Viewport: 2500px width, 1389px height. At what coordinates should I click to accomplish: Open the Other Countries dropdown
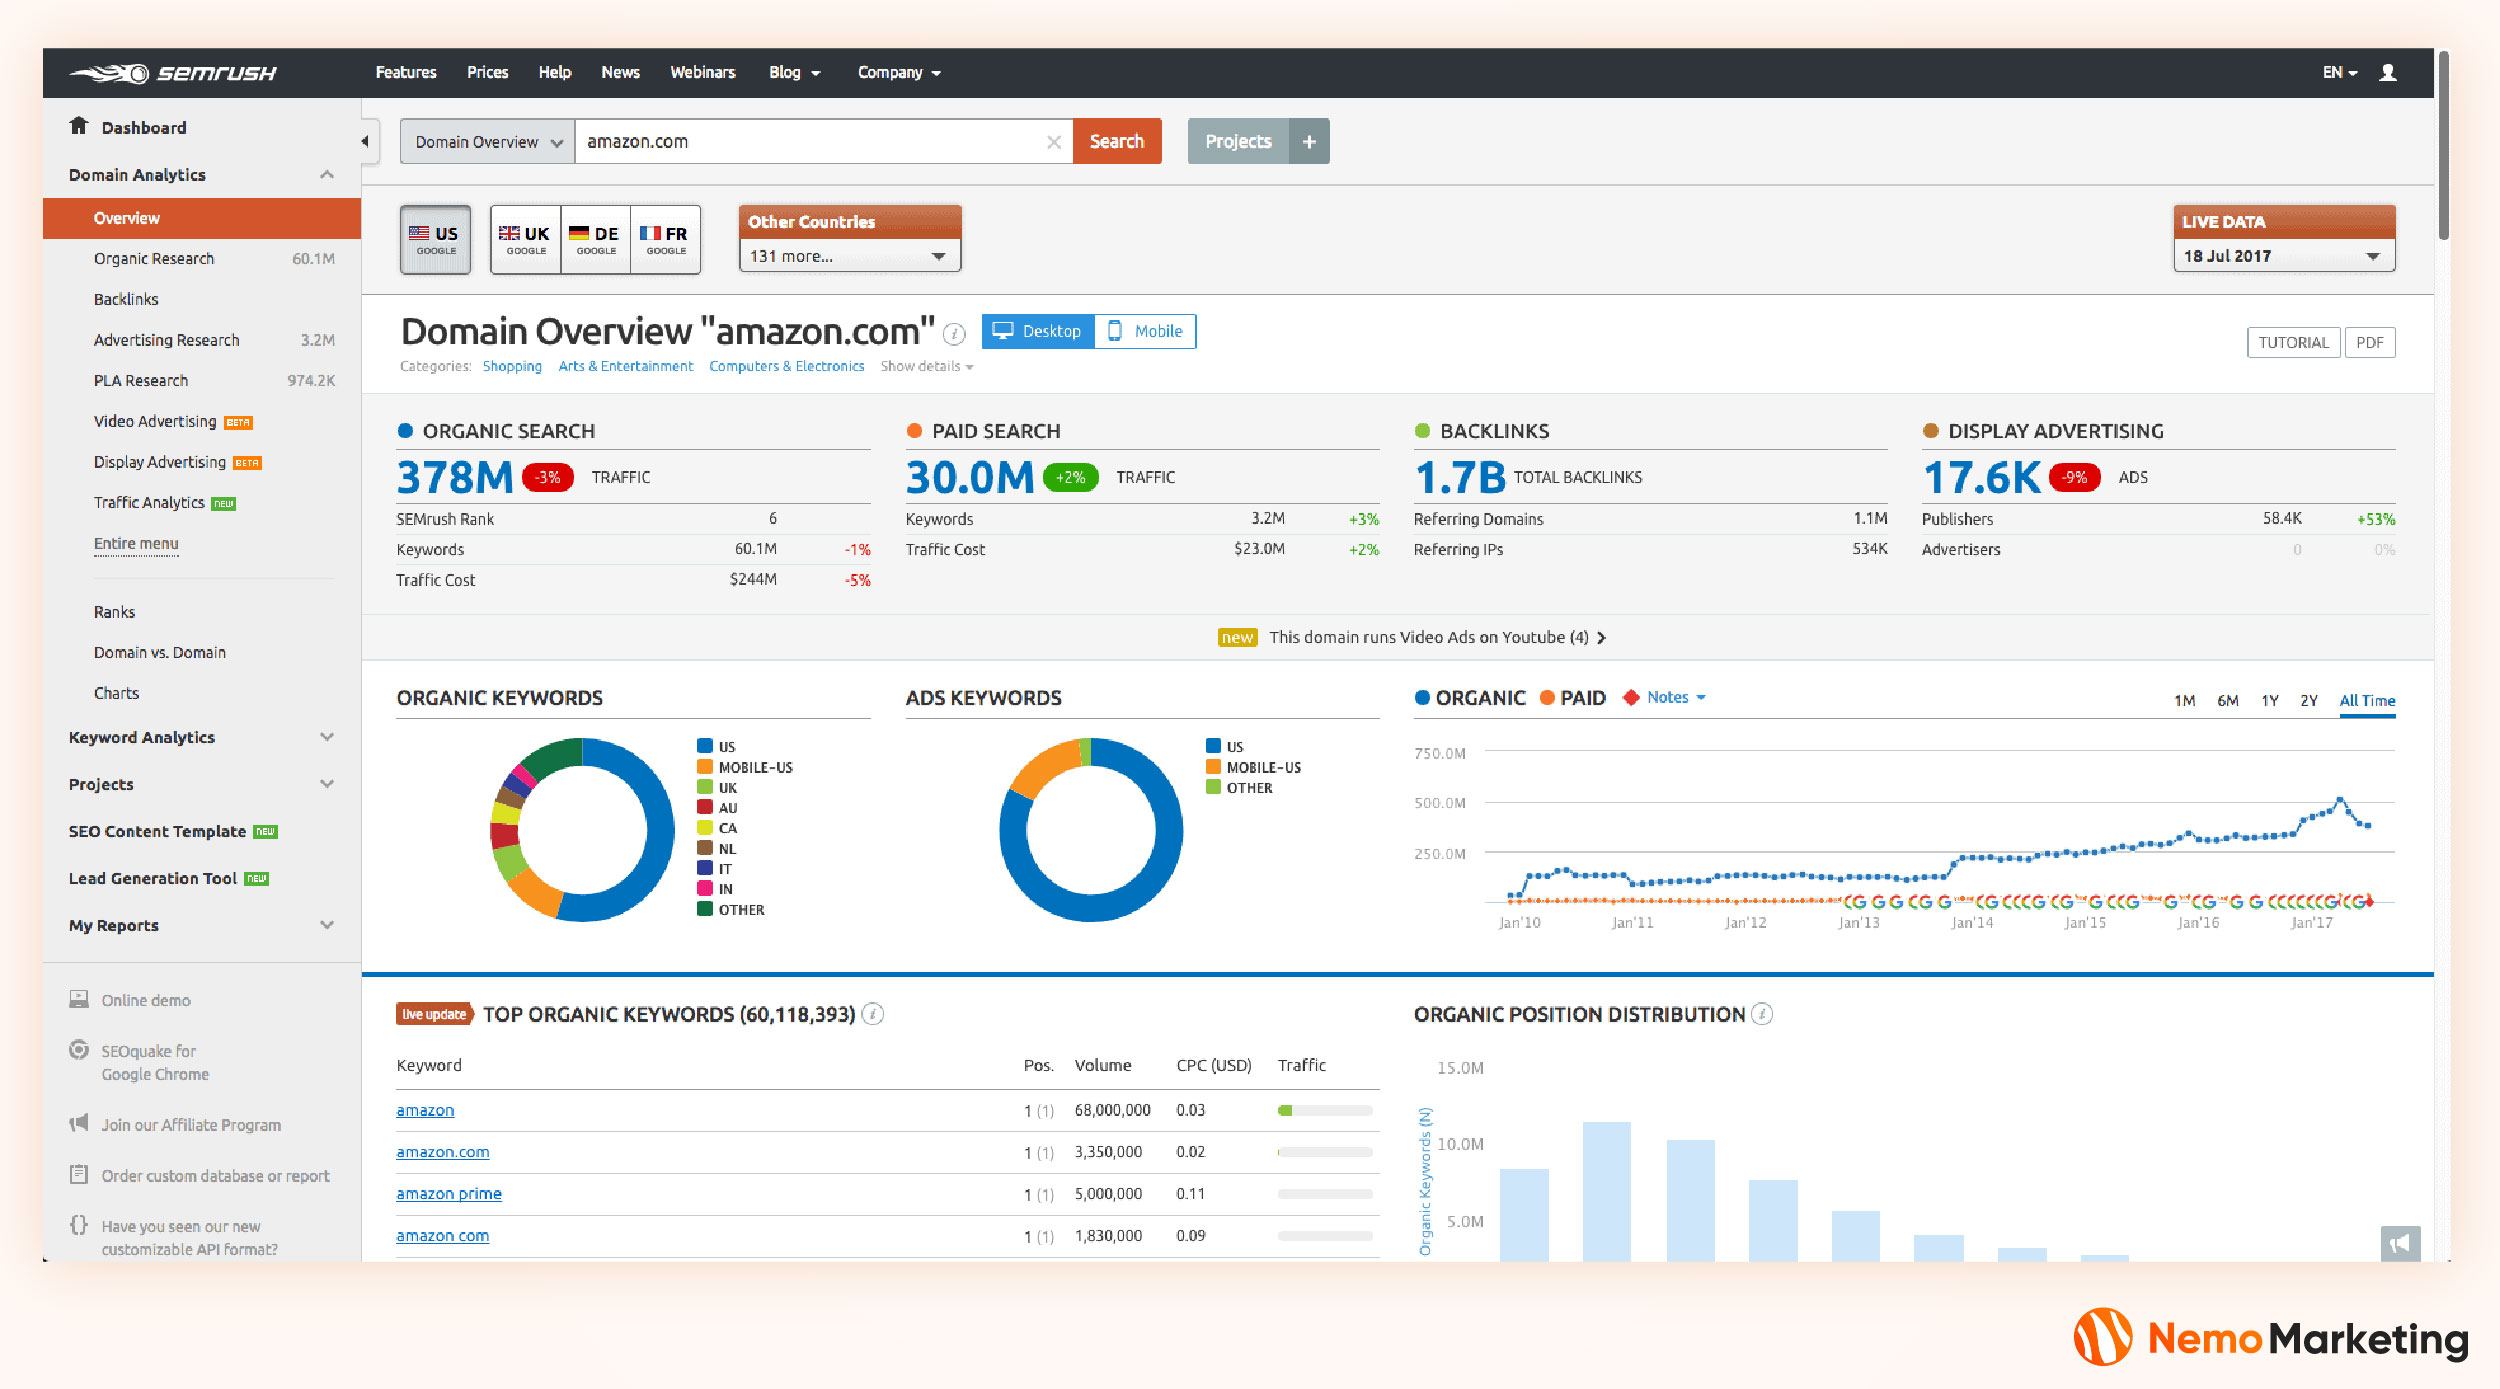coord(849,256)
